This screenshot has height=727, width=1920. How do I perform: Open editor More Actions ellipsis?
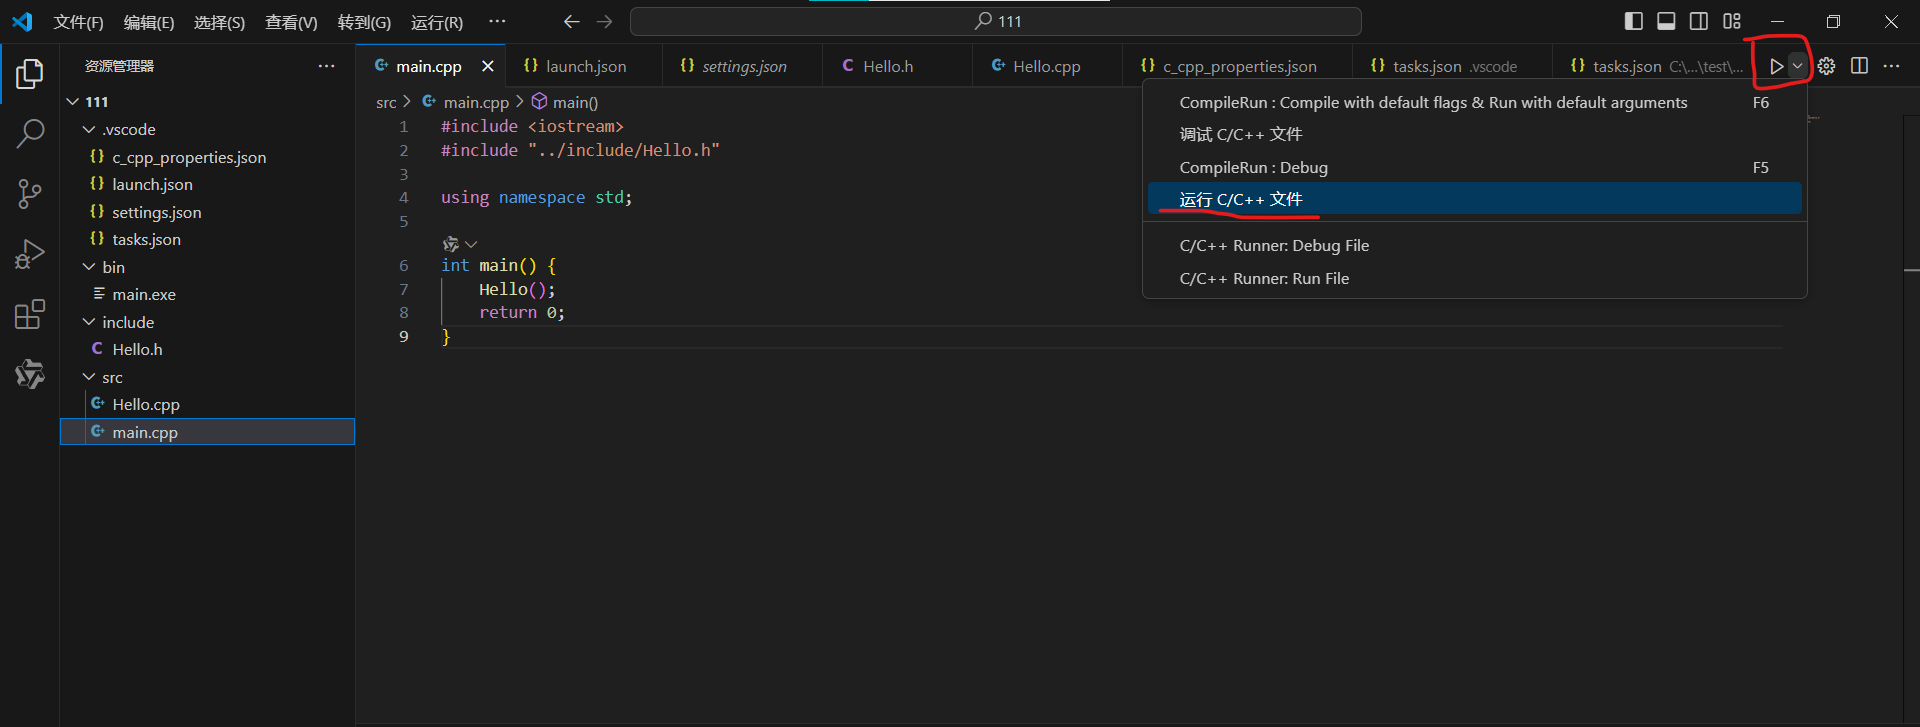(x=1891, y=66)
